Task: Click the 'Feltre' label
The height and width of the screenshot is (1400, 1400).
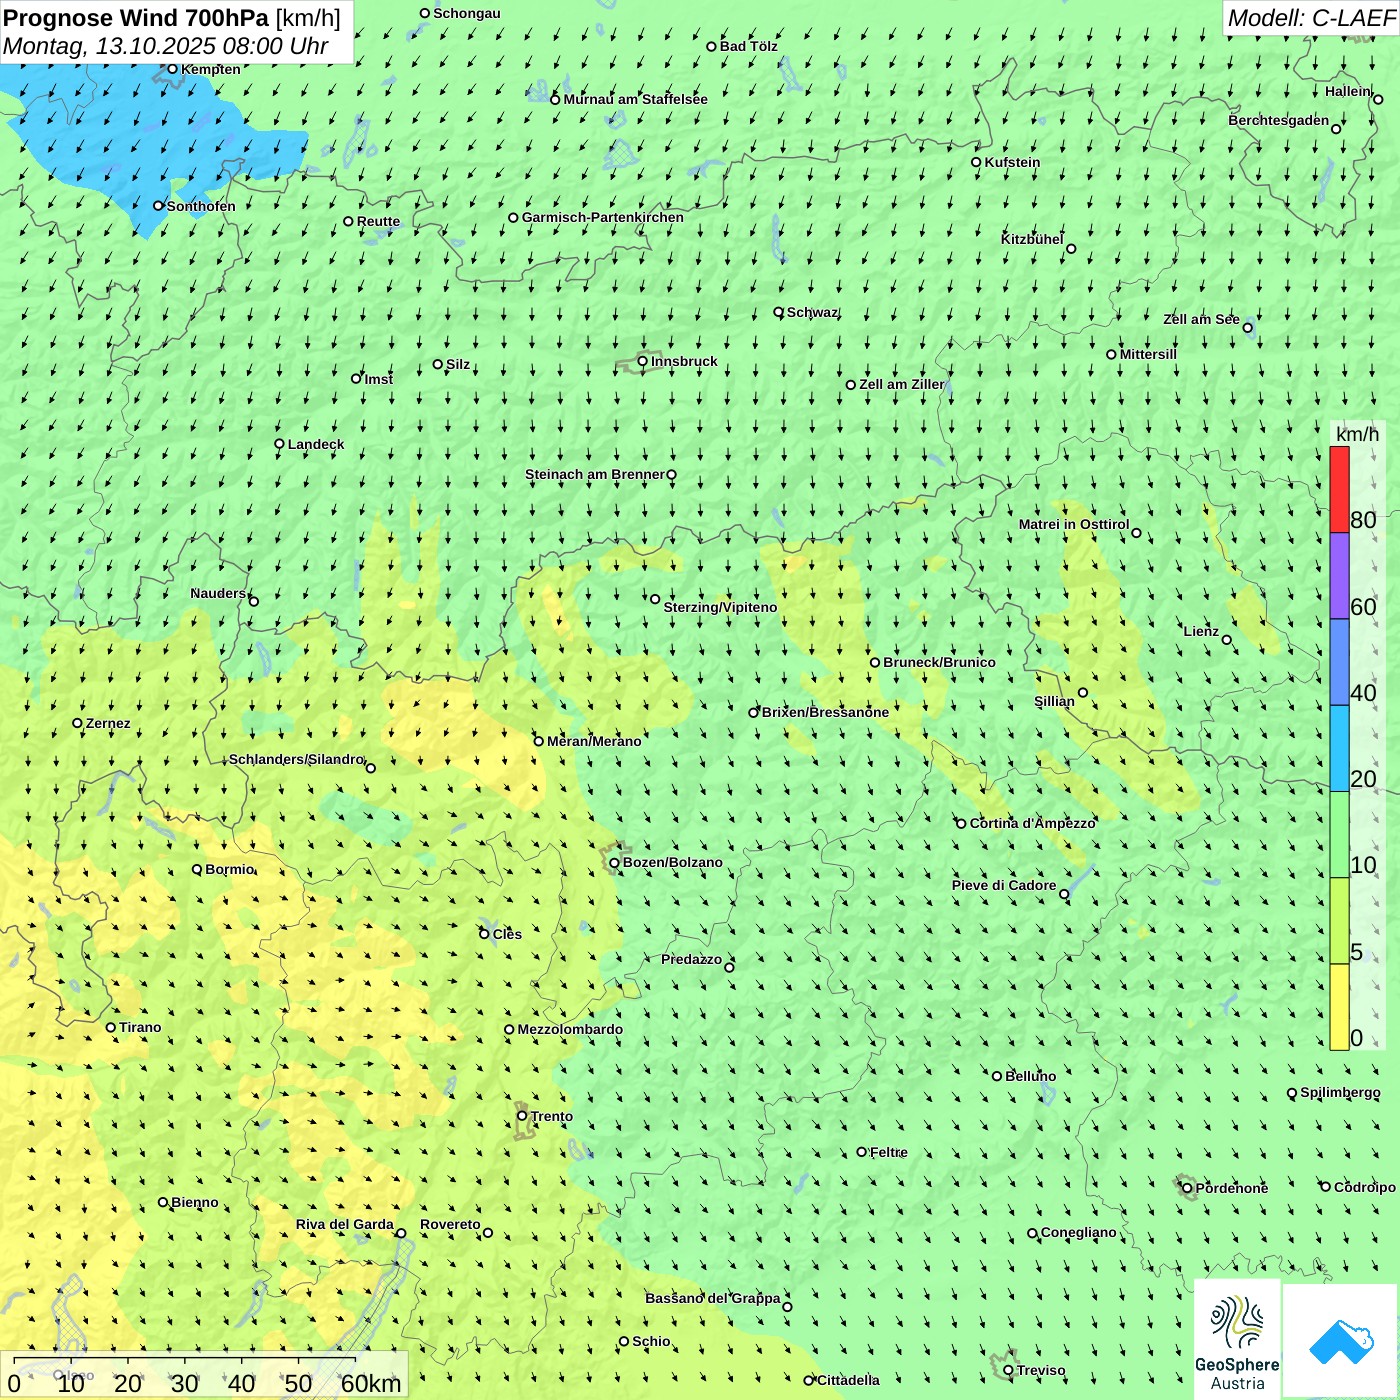Action: tap(888, 1152)
